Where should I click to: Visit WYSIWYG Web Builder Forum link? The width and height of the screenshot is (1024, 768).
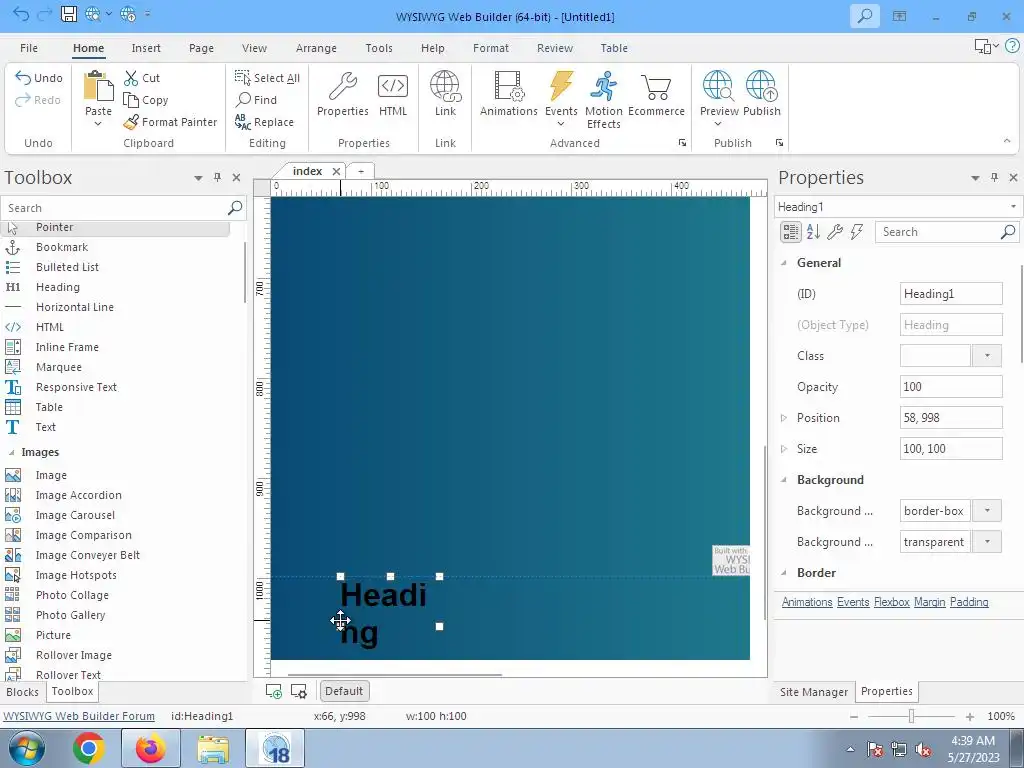click(79, 716)
